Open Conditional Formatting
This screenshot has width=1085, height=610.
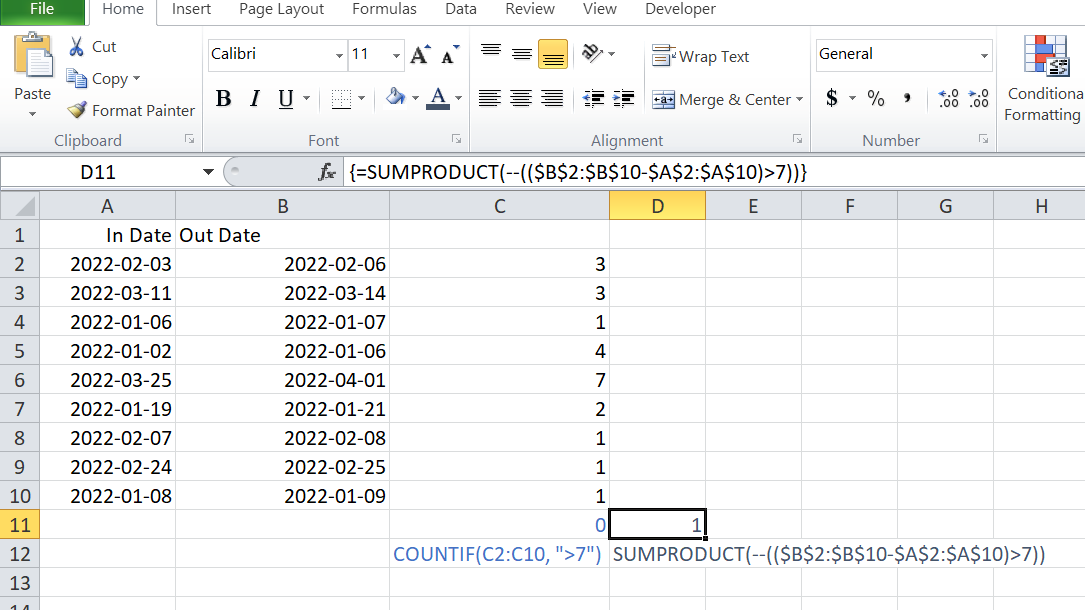[x=1044, y=79]
